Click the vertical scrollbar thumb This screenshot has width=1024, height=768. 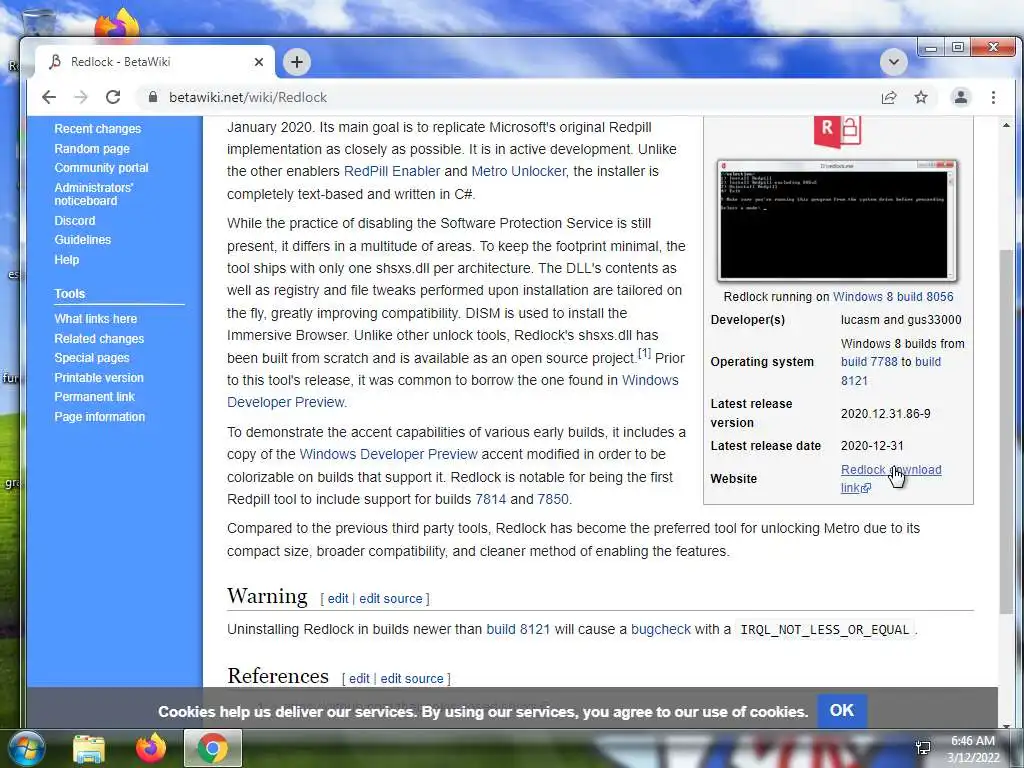click(1006, 431)
